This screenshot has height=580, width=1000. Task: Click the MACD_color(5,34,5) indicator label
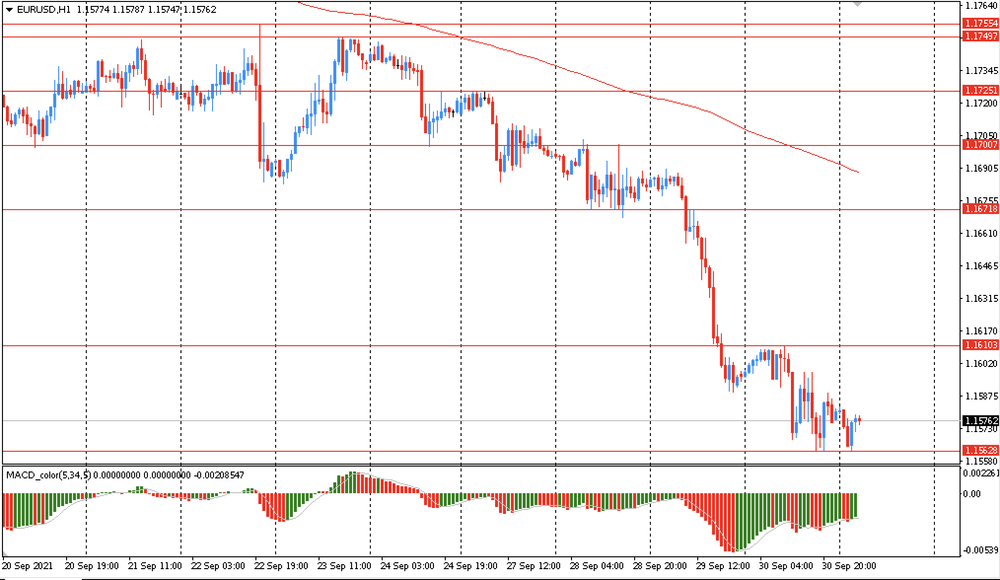48,475
